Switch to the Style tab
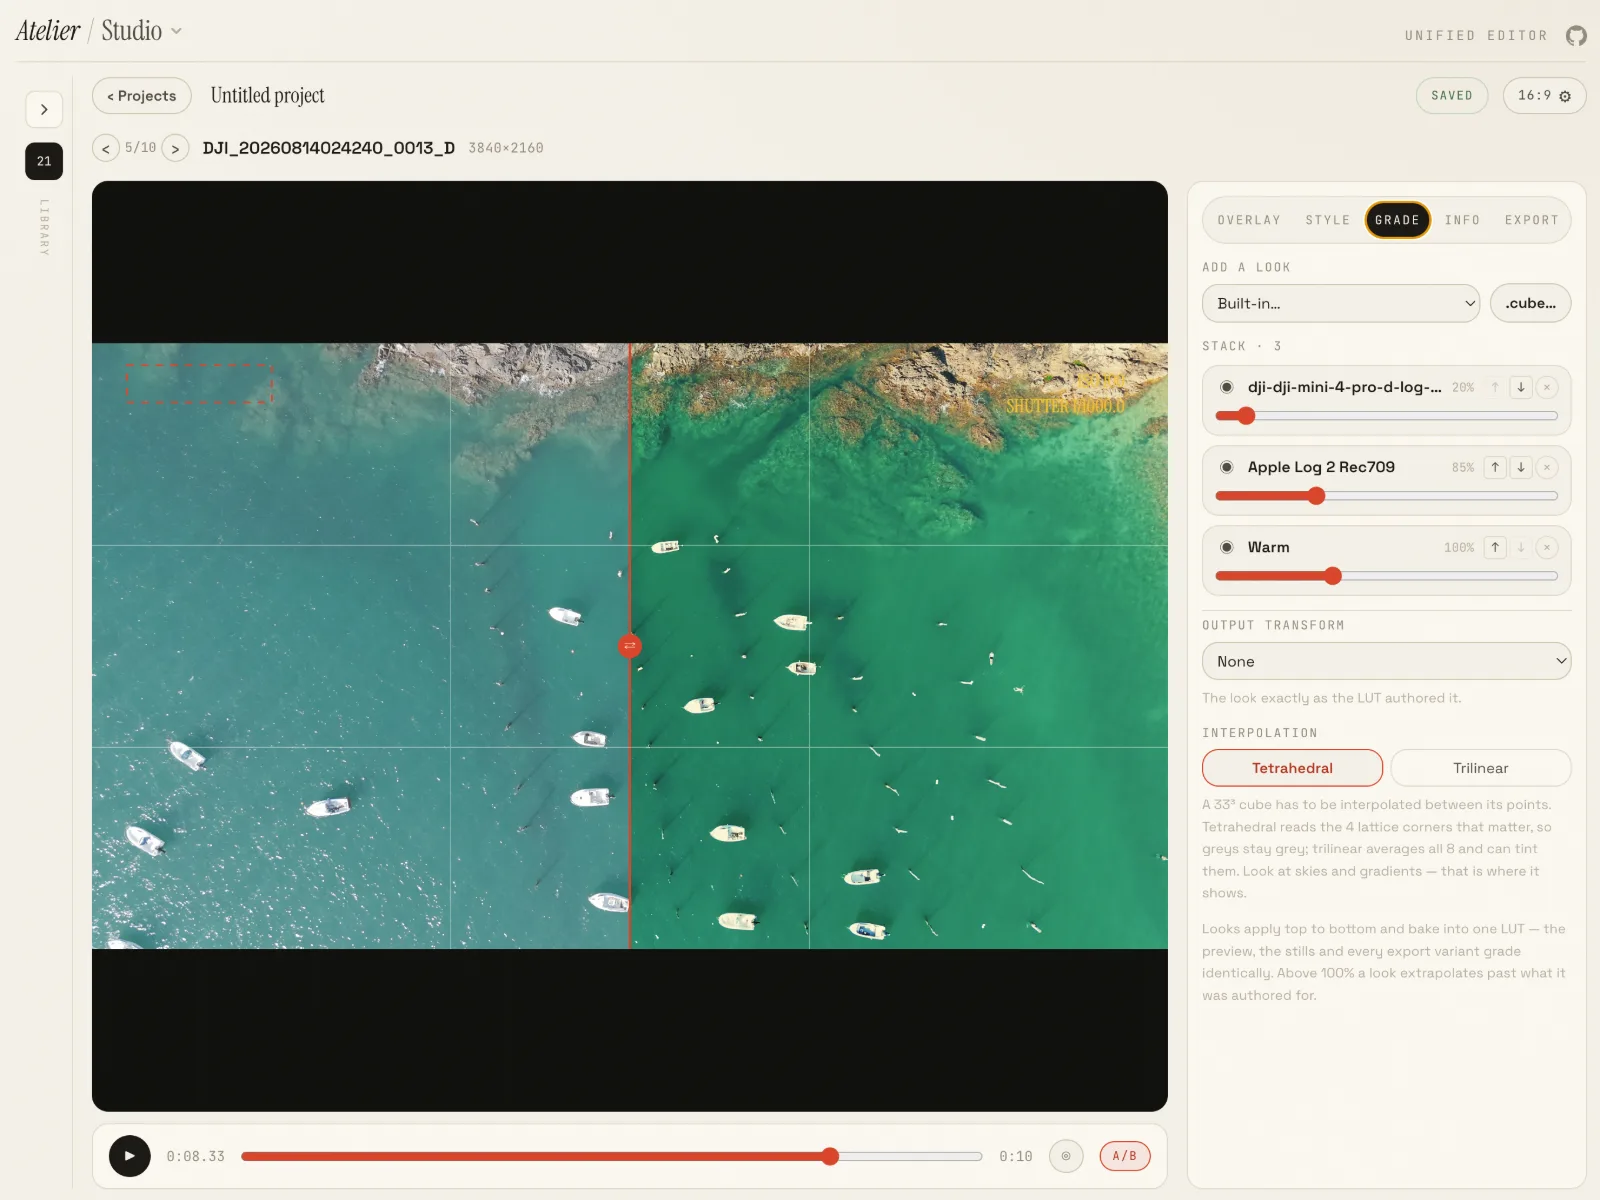 coord(1328,220)
